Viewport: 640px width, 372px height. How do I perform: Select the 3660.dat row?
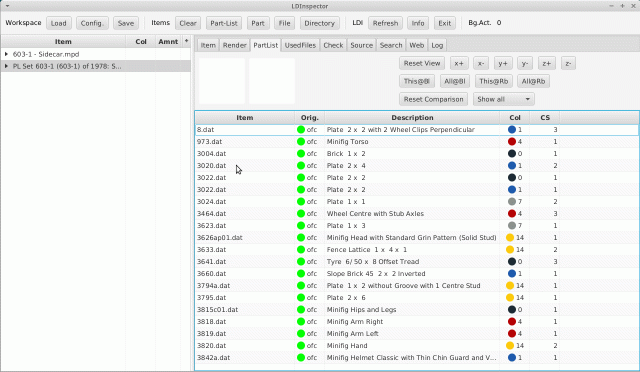417,274
